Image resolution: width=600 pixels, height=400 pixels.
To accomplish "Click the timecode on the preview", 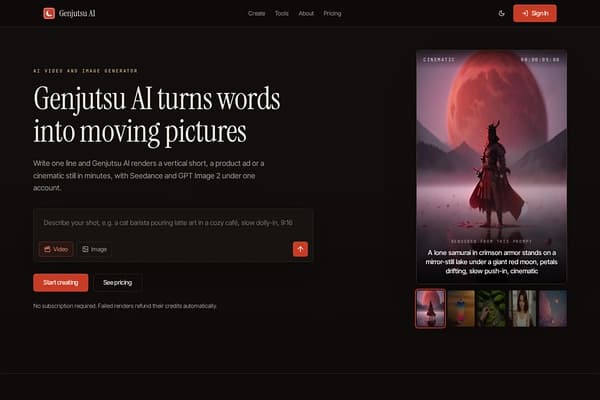I will [x=540, y=60].
